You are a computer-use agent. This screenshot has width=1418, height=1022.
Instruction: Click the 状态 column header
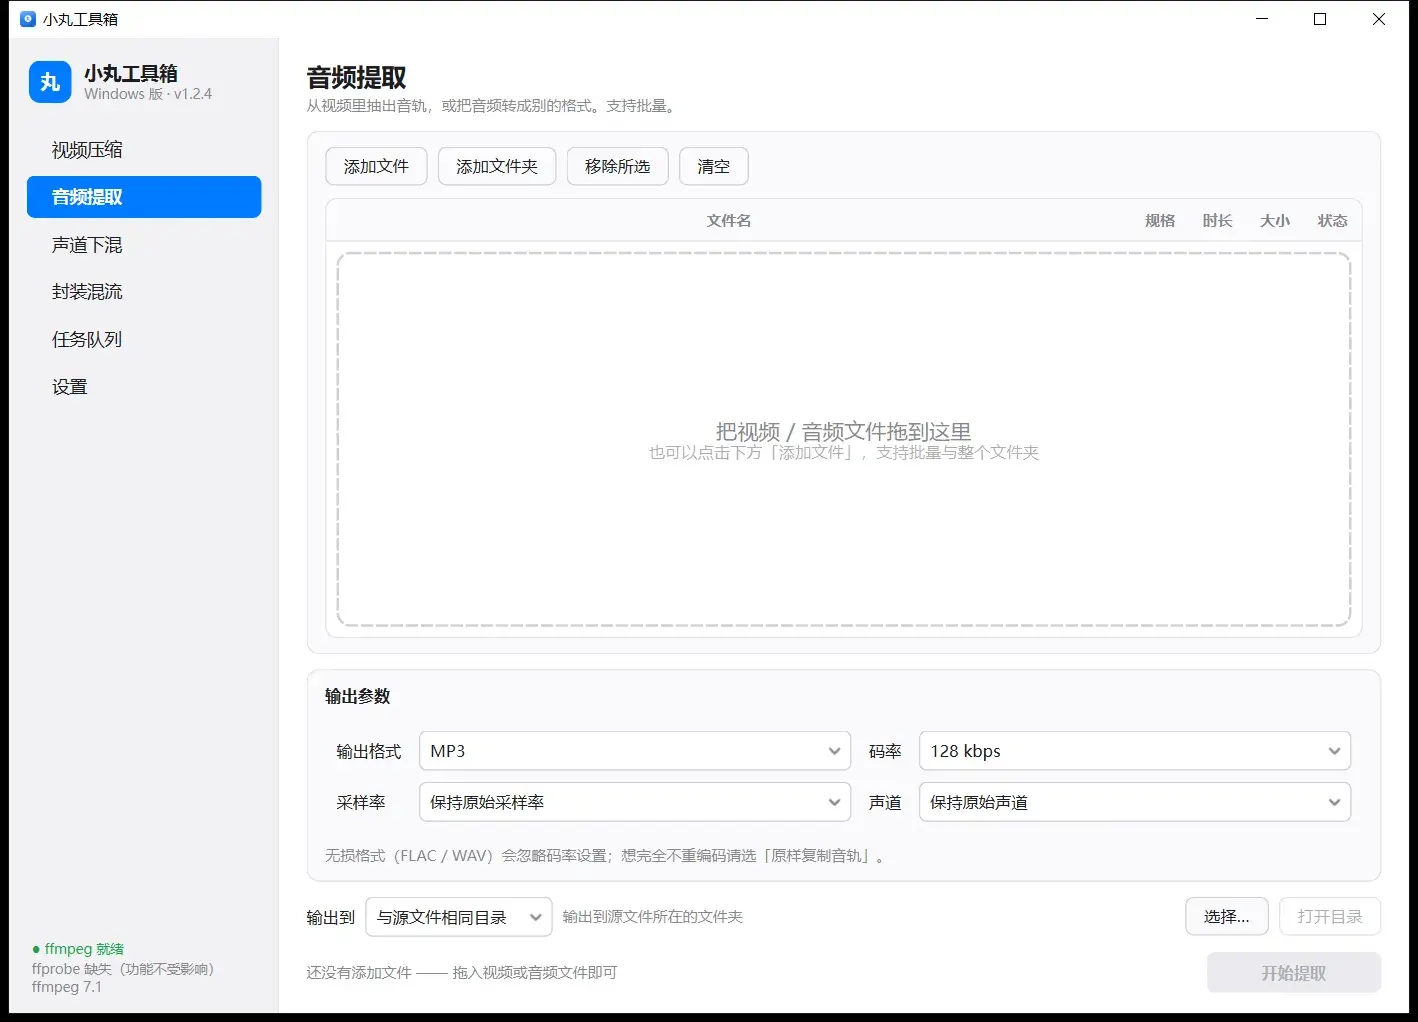click(x=1333, y=221)
